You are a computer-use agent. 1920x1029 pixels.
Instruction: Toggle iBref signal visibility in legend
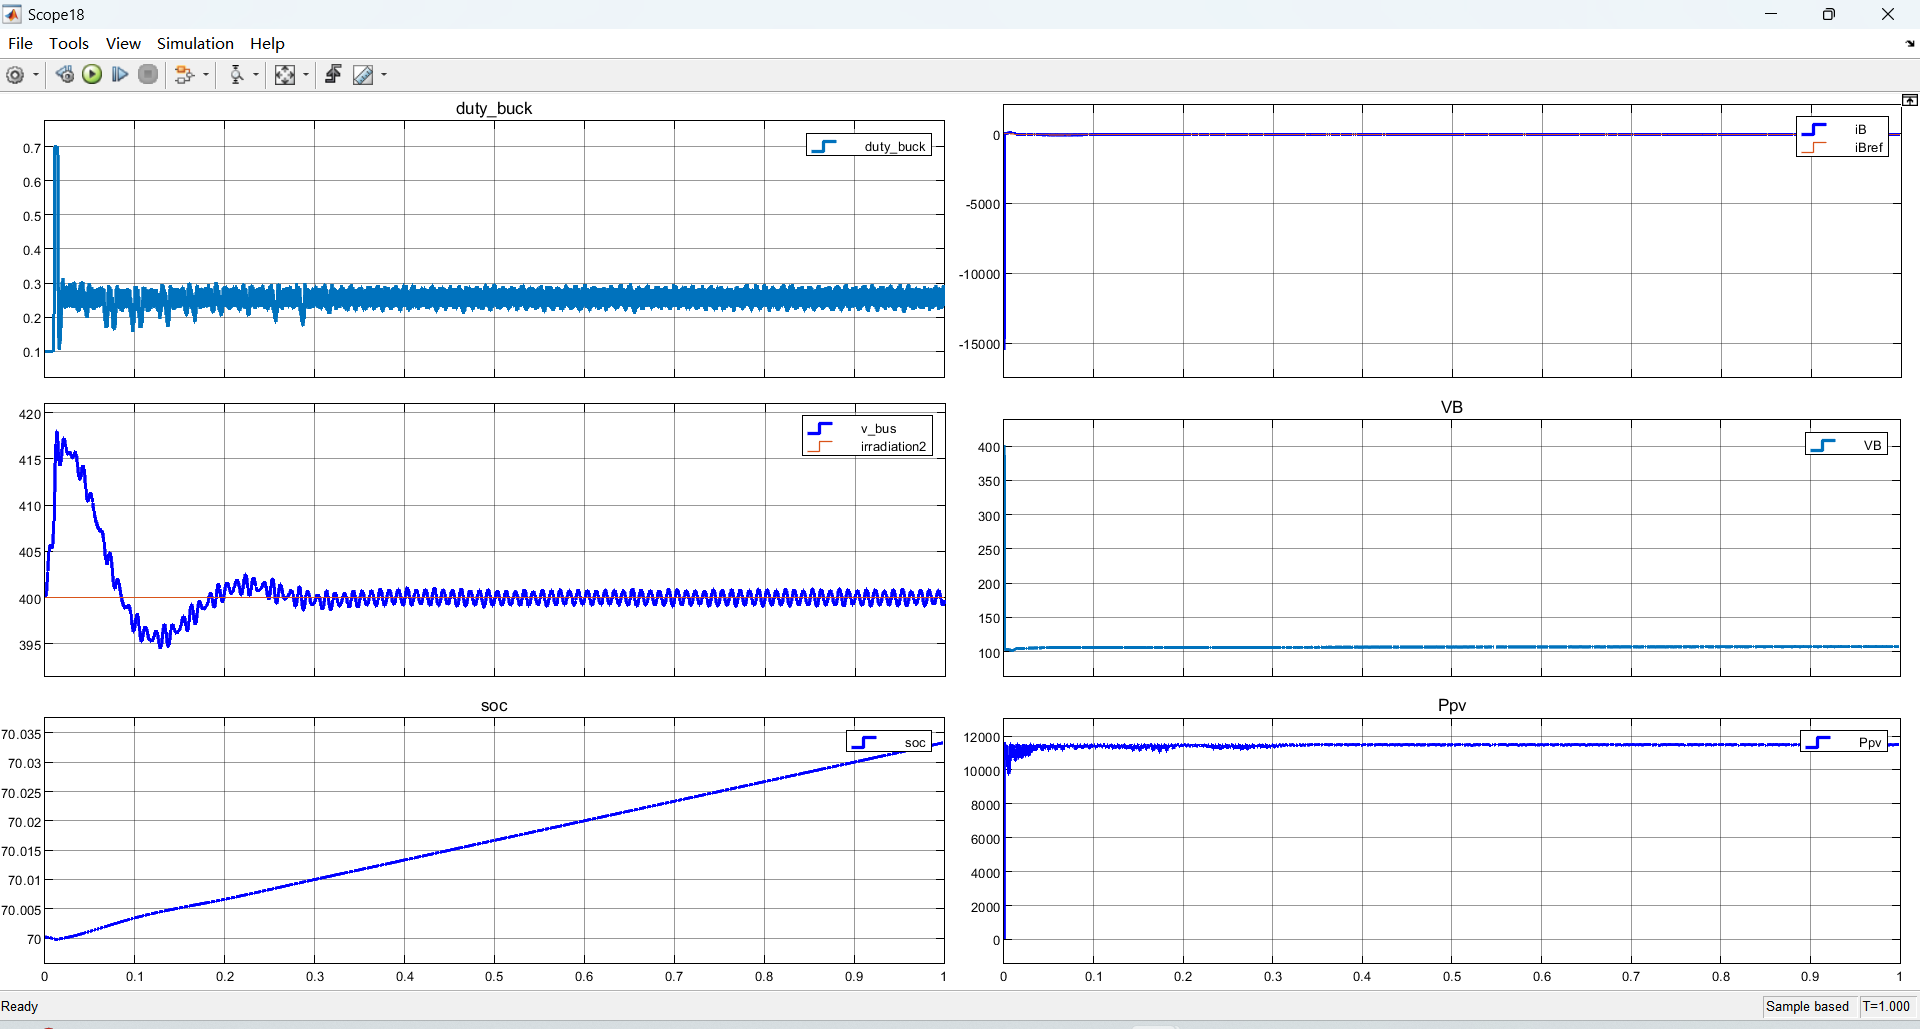(x=1867, y=148)
